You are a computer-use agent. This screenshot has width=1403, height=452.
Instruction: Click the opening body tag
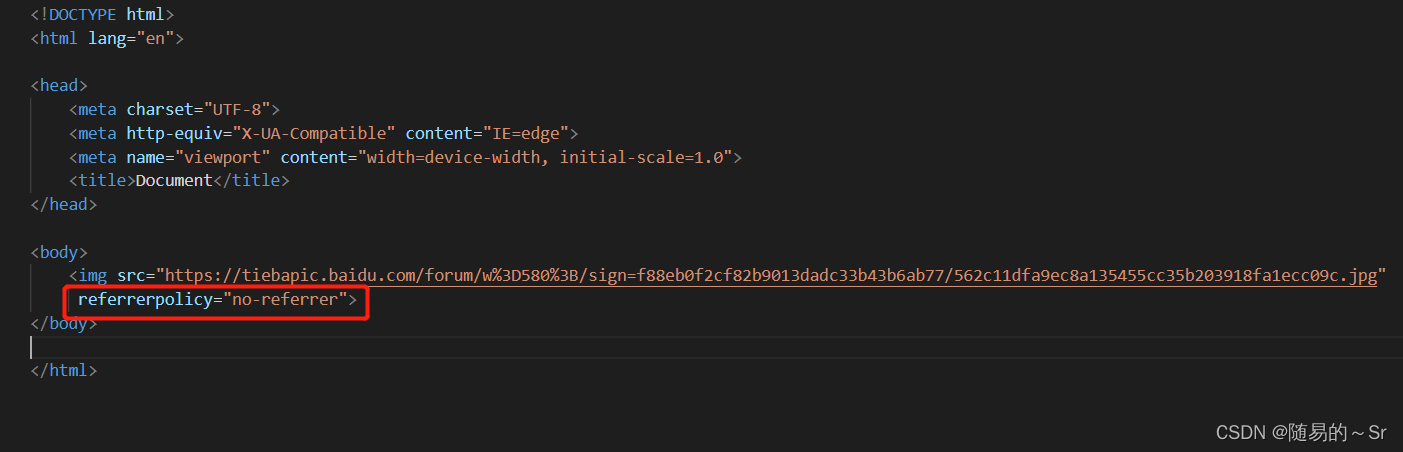59,252
